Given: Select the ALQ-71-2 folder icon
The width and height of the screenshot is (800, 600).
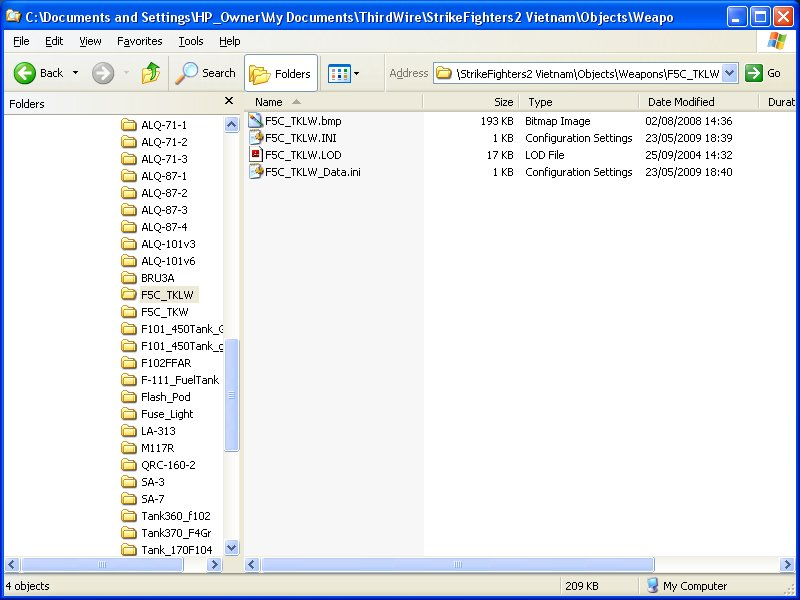Looking at the screenshot, I should [x=129, y=142].
